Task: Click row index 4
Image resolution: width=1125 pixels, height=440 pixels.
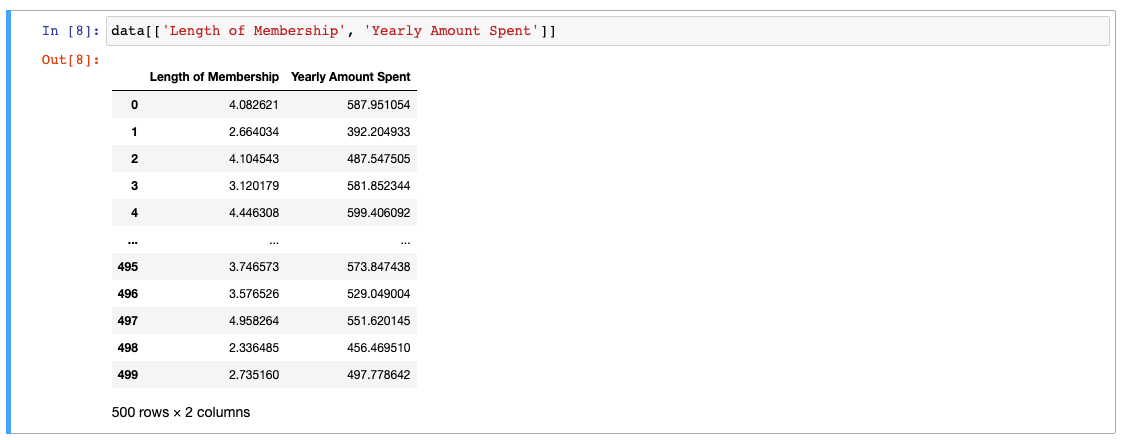Action: [x=134, y=213]
